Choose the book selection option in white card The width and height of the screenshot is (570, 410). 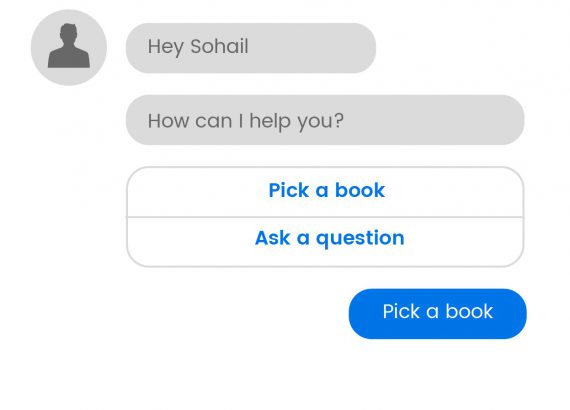tap(325, 192)
